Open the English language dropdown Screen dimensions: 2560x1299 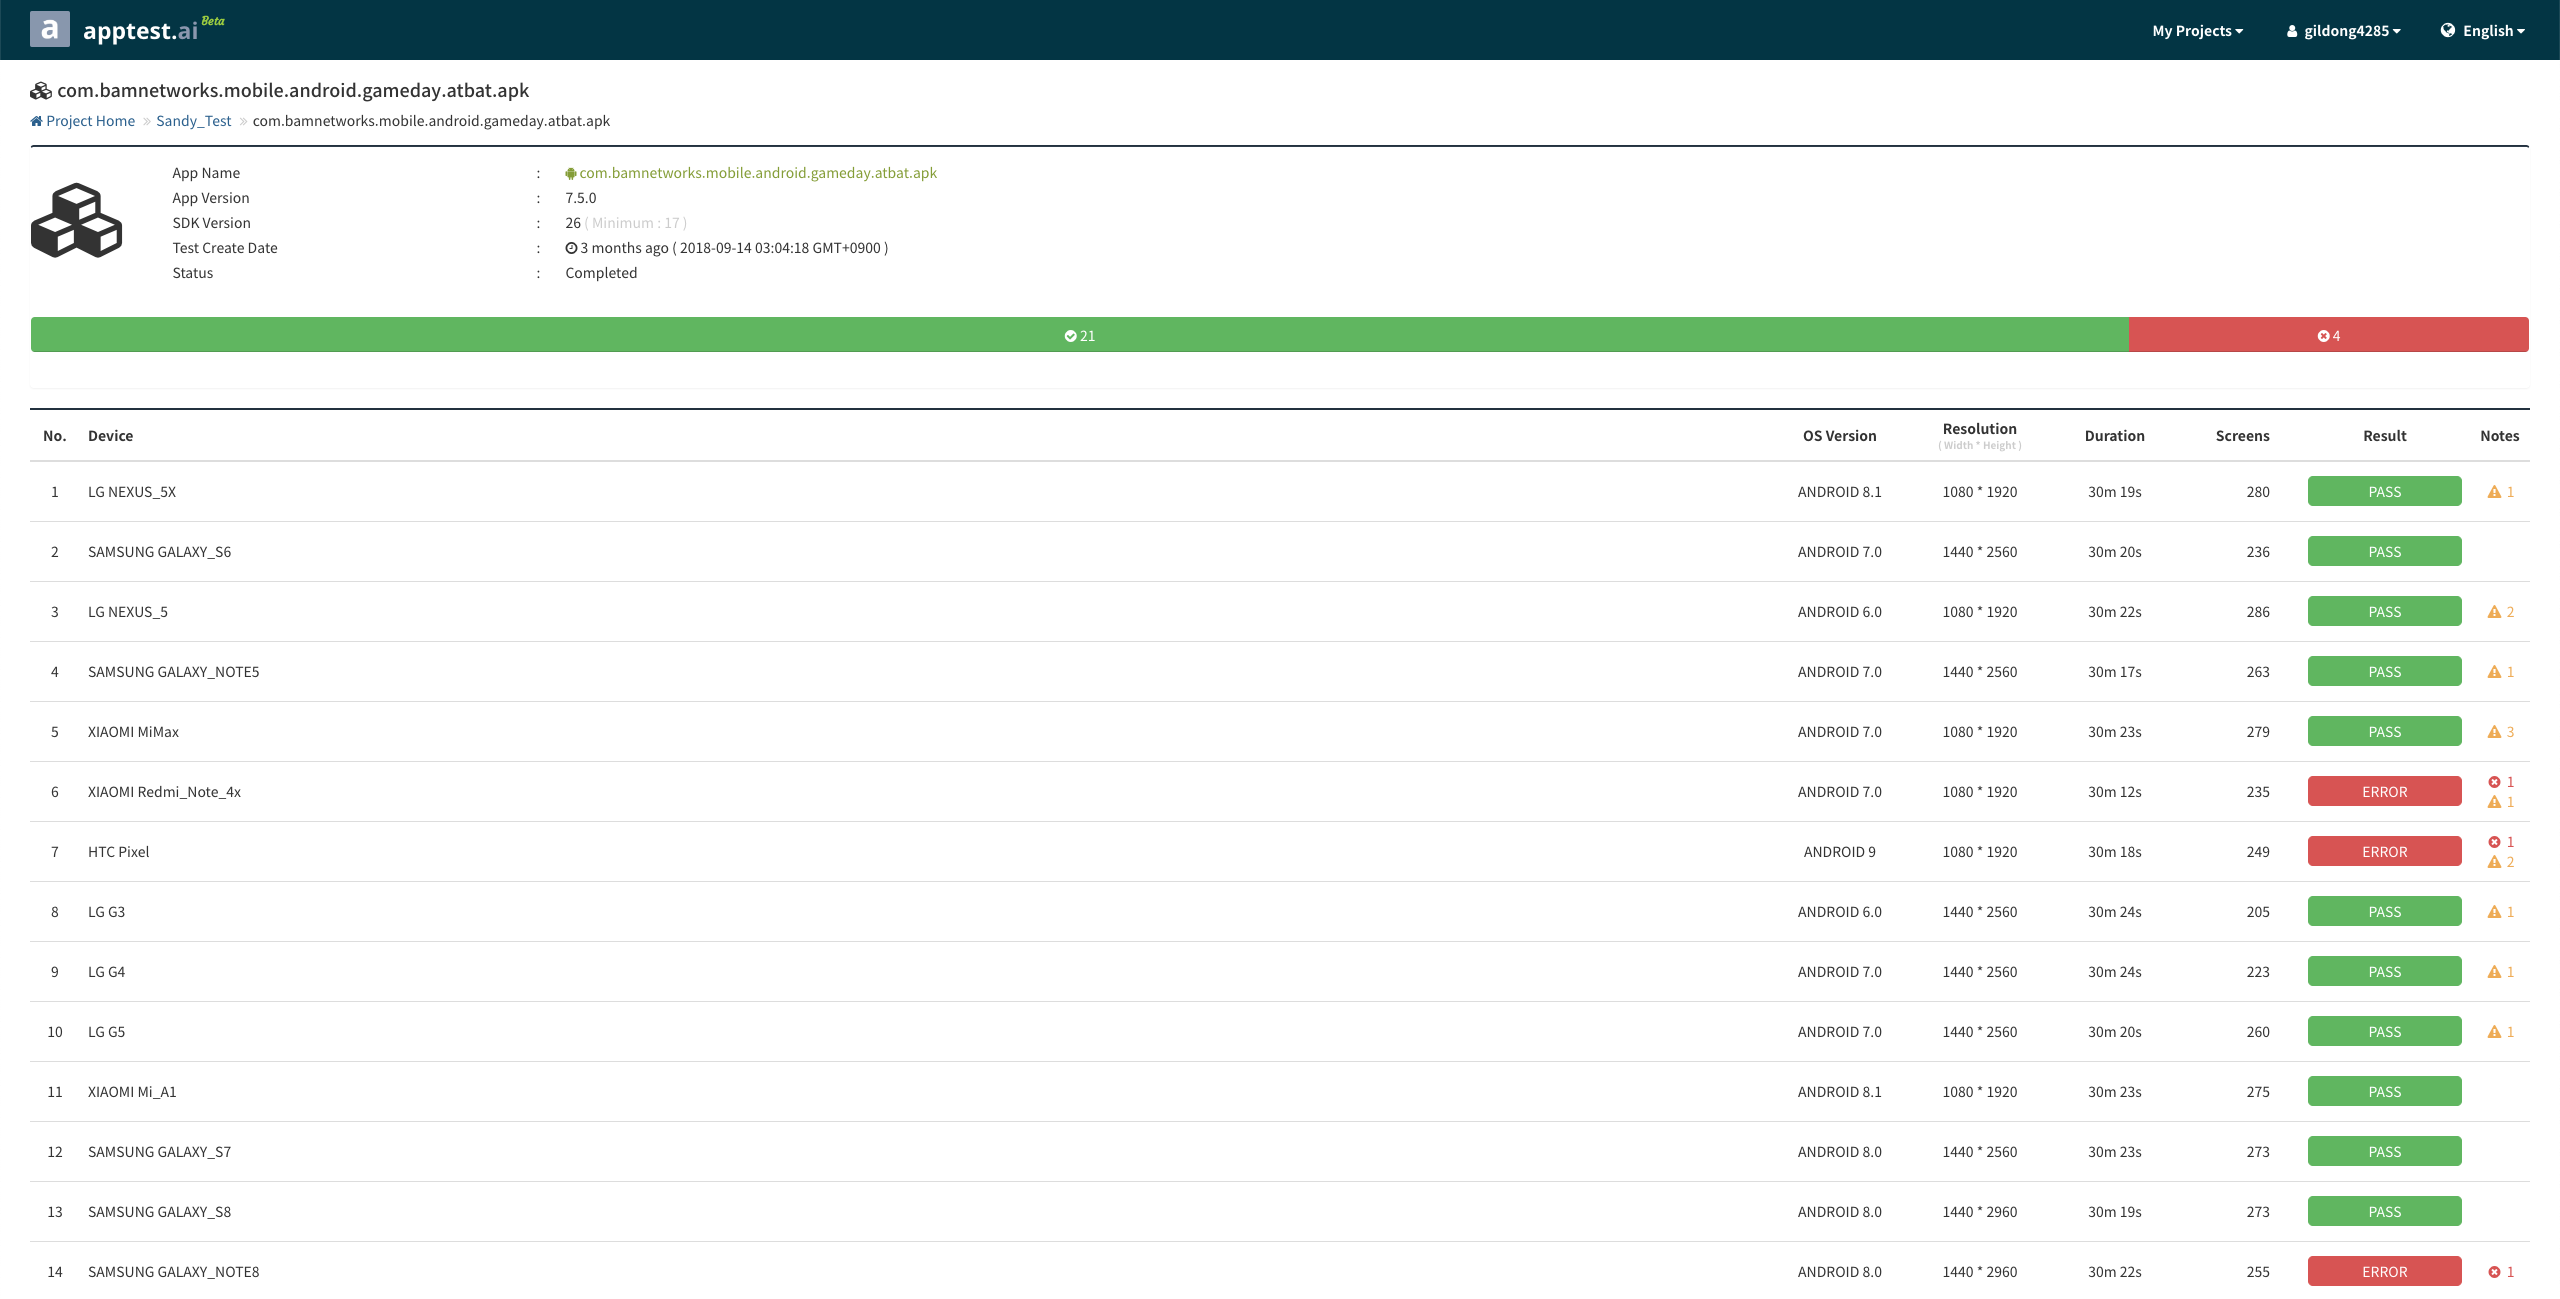pos(2483,31)
